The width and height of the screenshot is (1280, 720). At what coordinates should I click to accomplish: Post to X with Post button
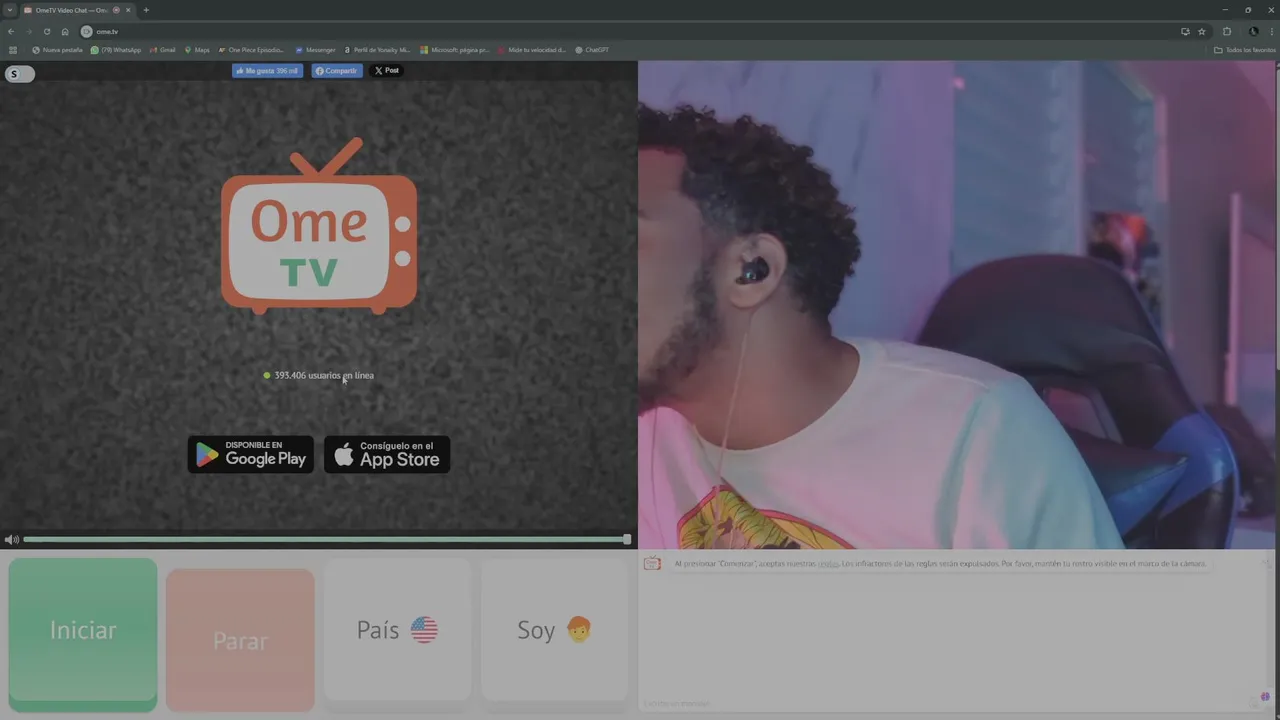click(x=386, y=71)
